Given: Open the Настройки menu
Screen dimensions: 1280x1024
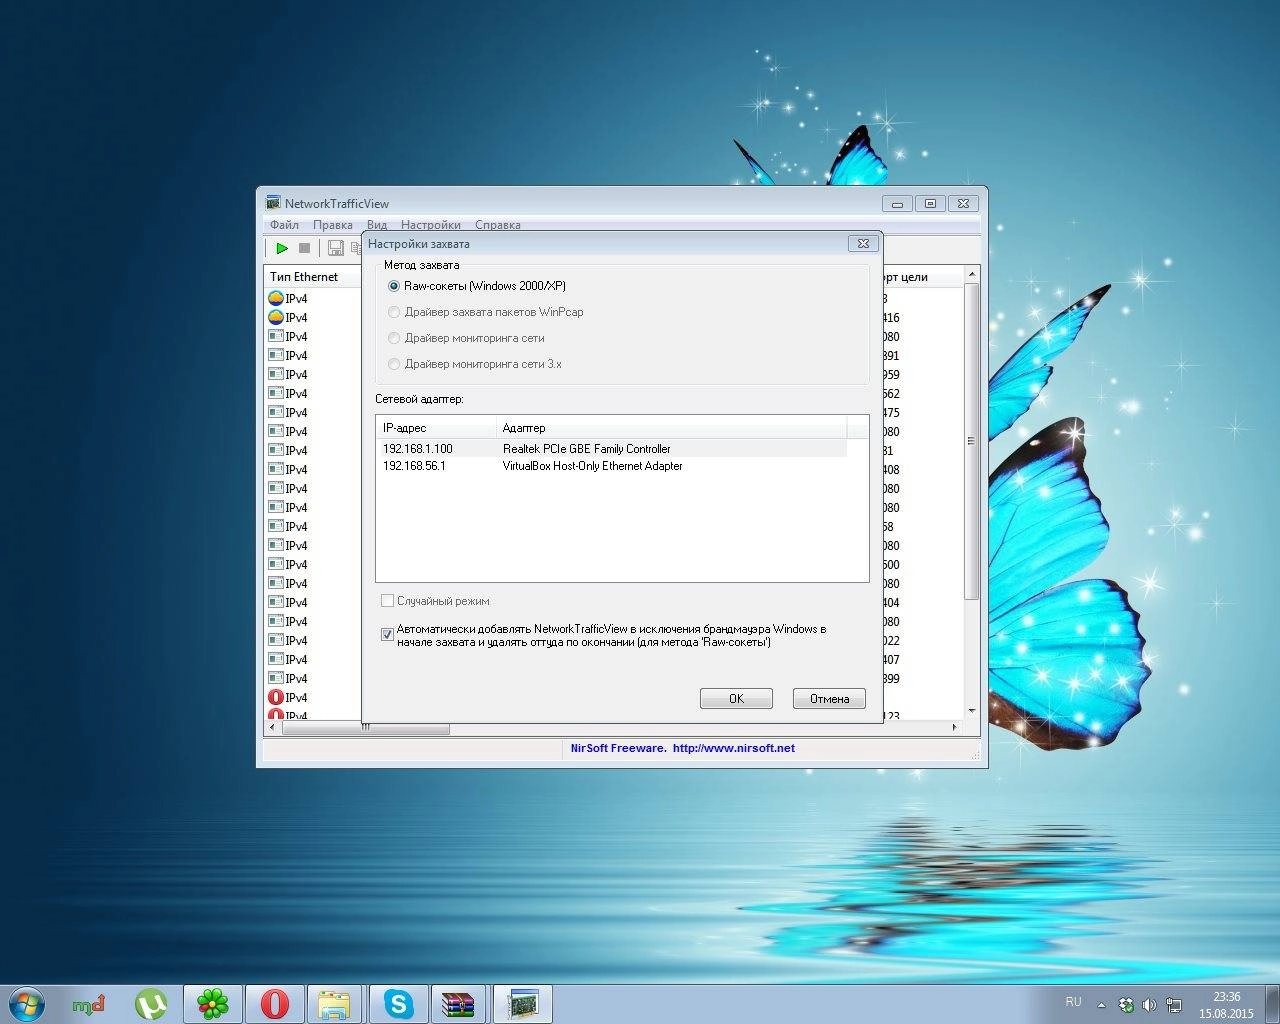Looking at the screenshot, I should tap(431, 225).
